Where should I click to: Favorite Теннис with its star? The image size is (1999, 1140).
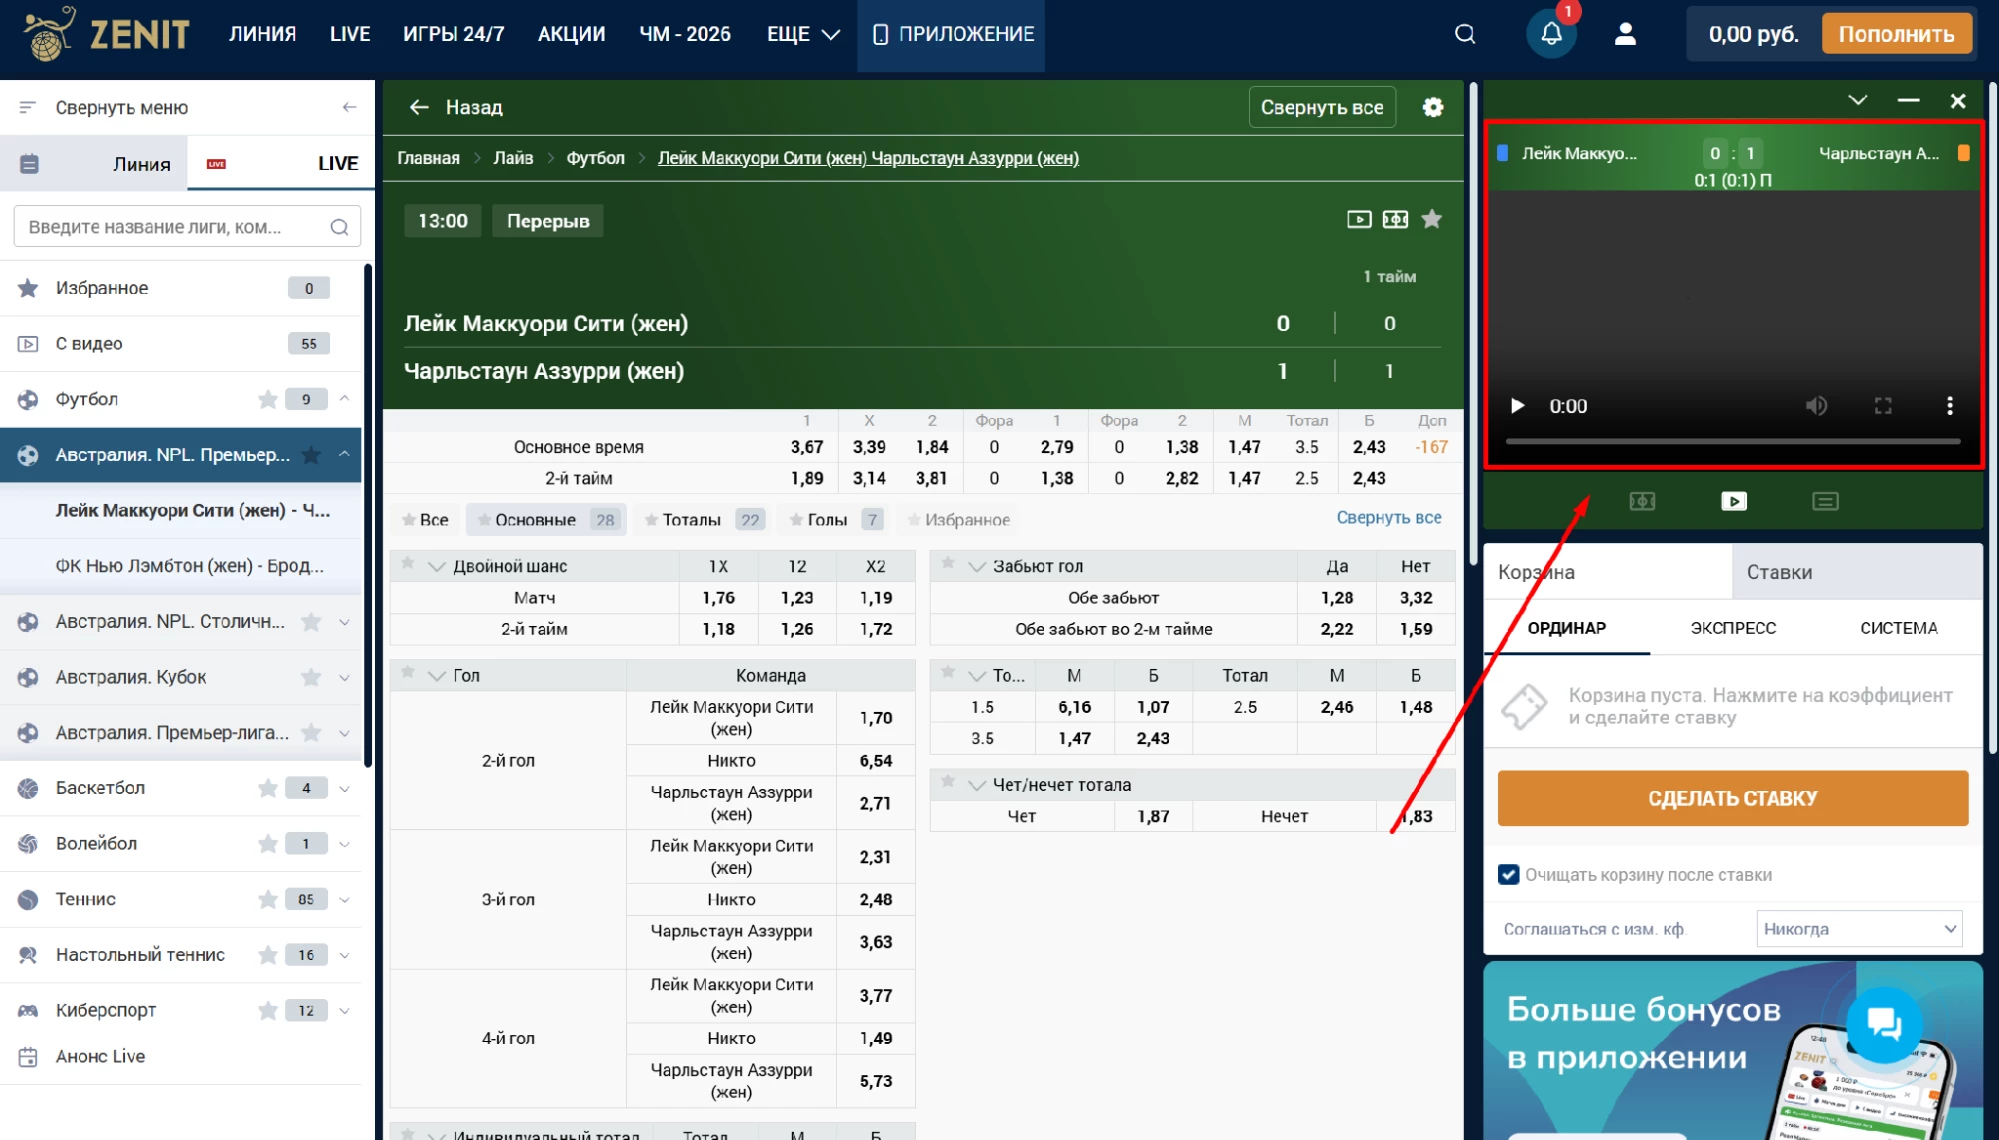[268, 899]
